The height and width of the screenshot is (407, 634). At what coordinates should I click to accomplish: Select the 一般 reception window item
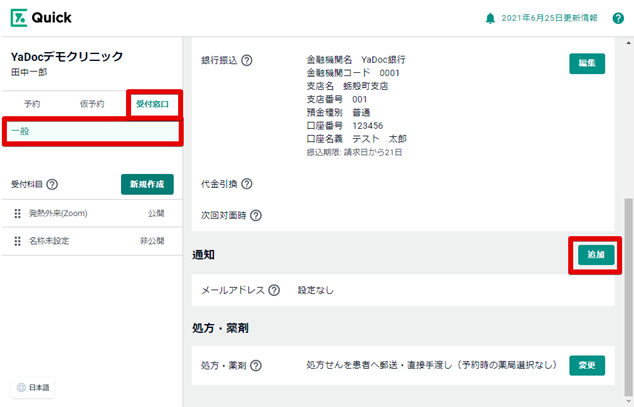tap(90, 131)
